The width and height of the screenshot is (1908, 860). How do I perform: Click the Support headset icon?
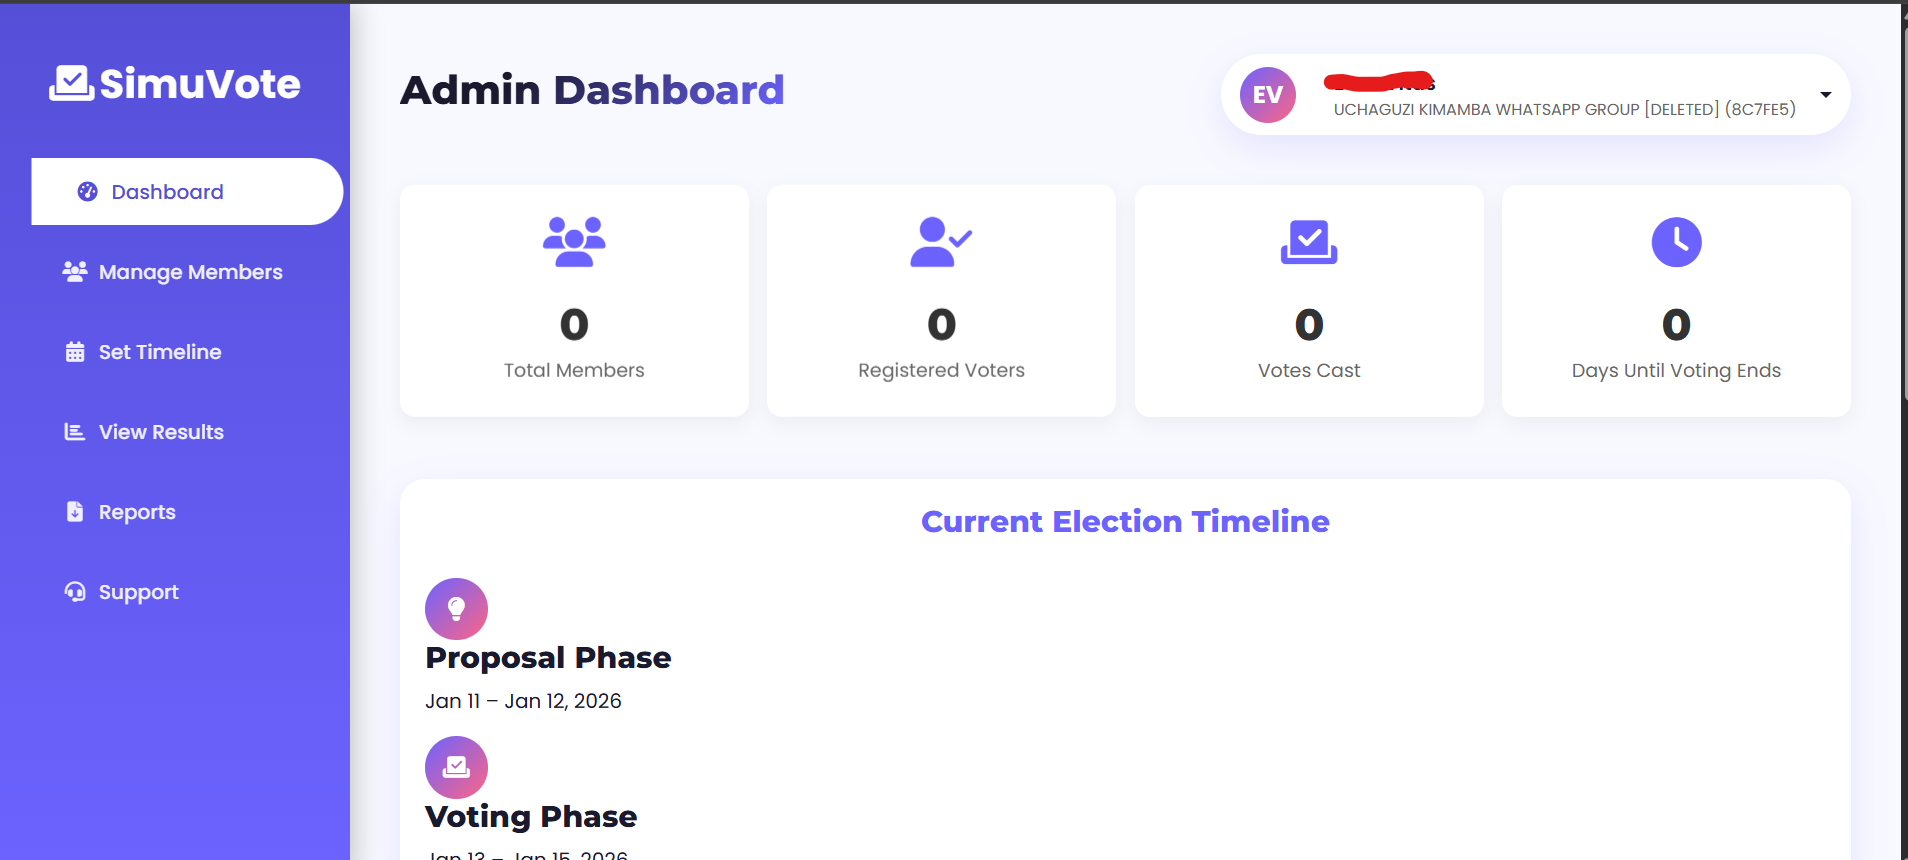73,591
